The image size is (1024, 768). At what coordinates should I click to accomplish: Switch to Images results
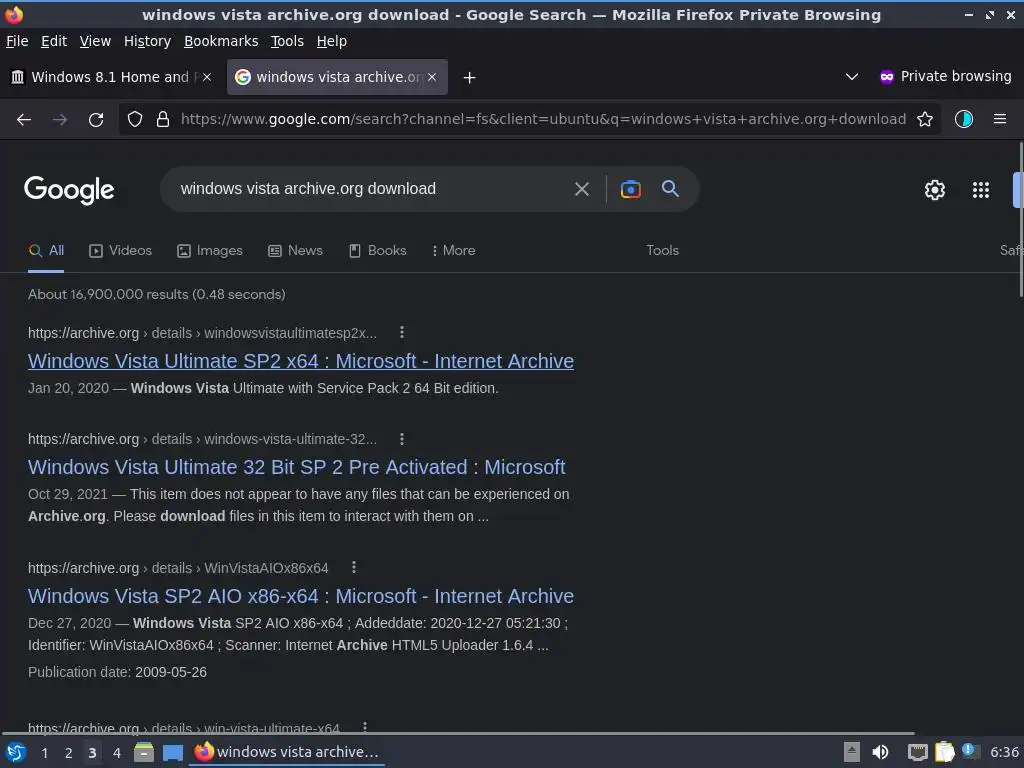(210, 251)
